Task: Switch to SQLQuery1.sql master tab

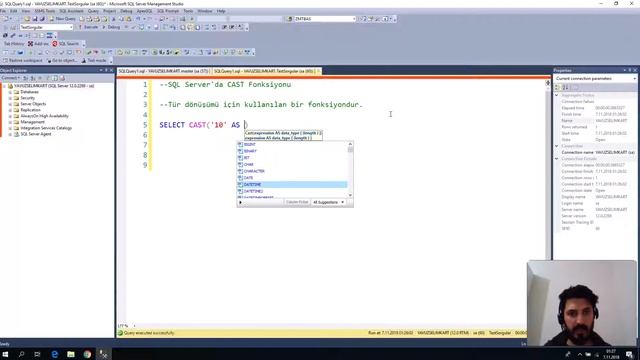Action: click(163, 71)
